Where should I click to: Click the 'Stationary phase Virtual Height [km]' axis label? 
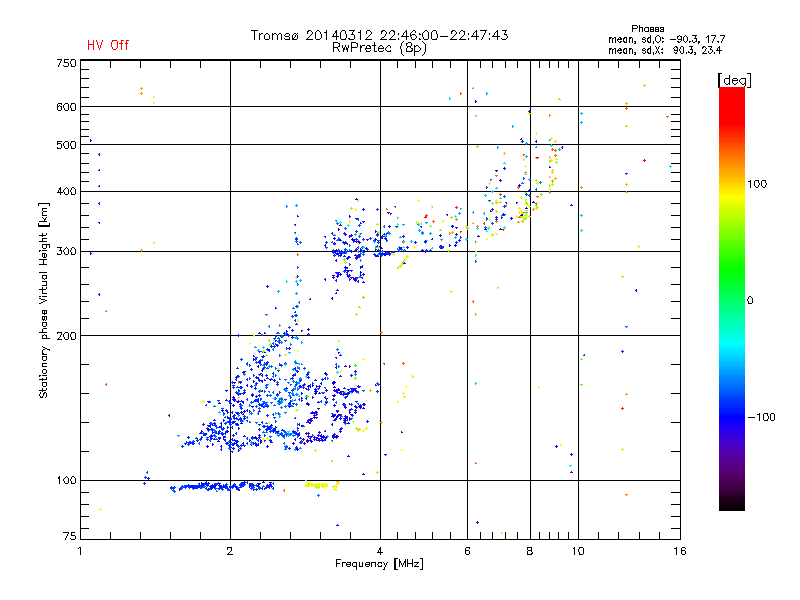point(44,300)
